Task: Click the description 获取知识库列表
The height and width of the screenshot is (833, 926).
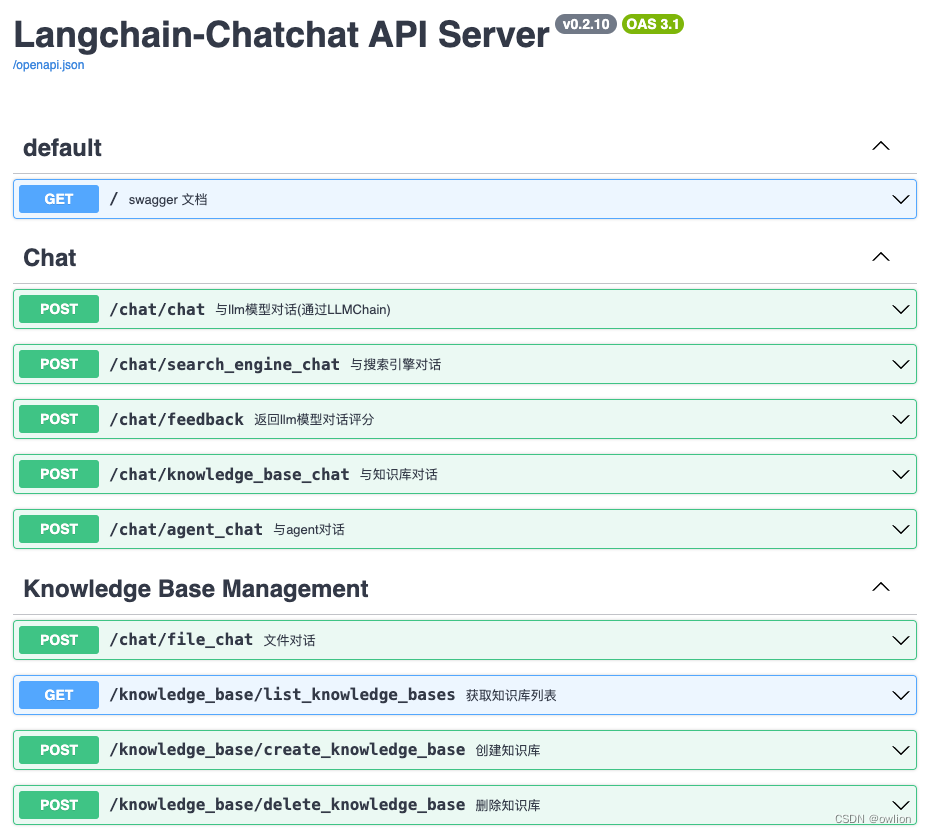Action: [511, 695]
